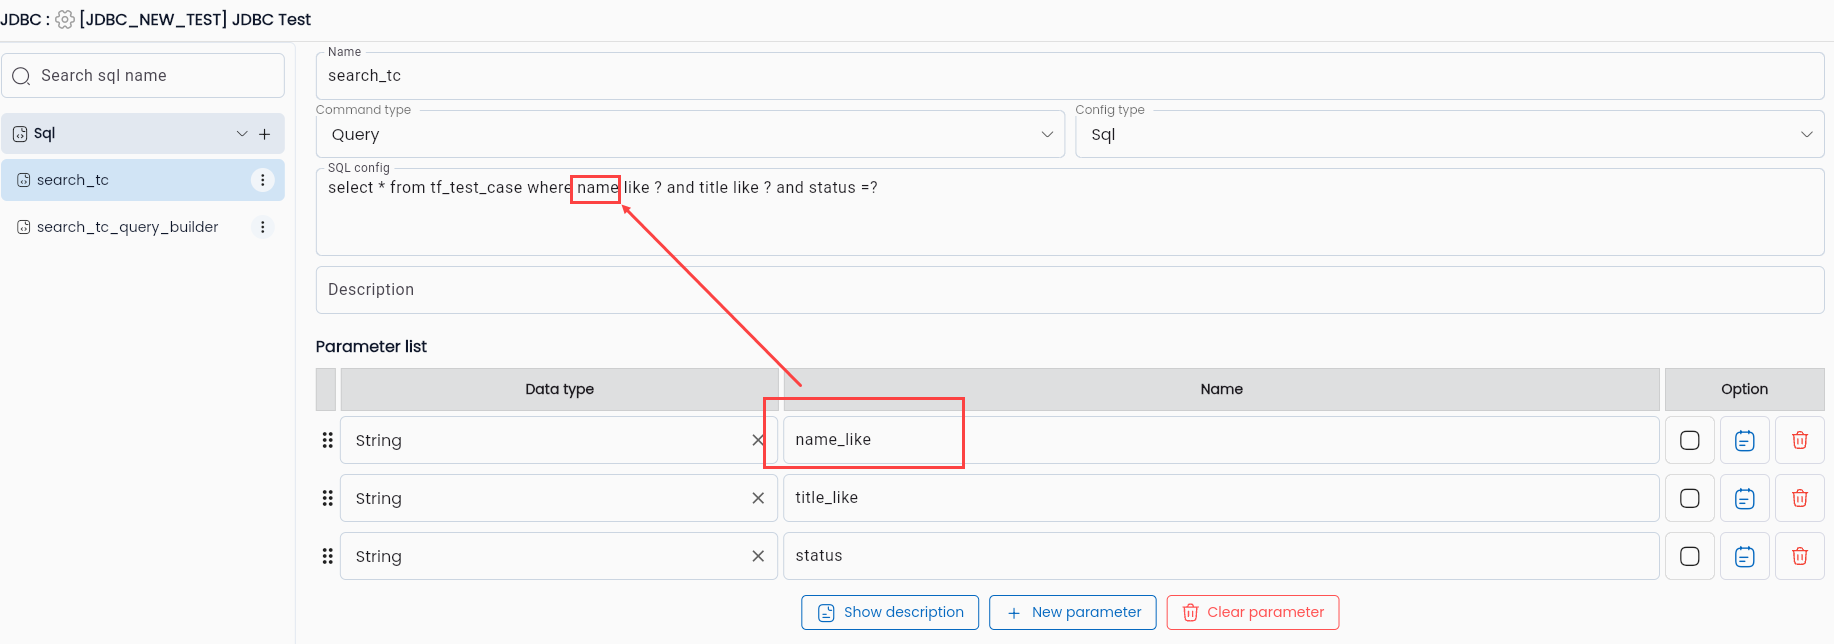Add a new SQL with the plus icon
The image size is (1834, 644).
coord(265,134)
